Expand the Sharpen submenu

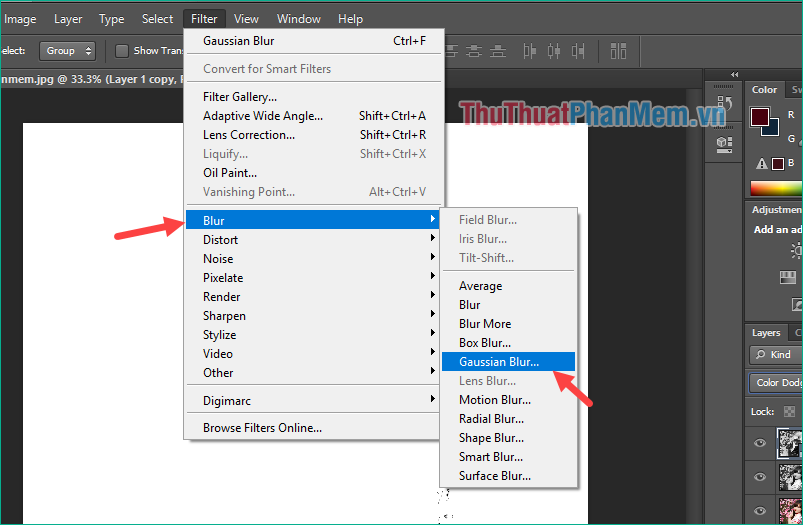[311, 316]
